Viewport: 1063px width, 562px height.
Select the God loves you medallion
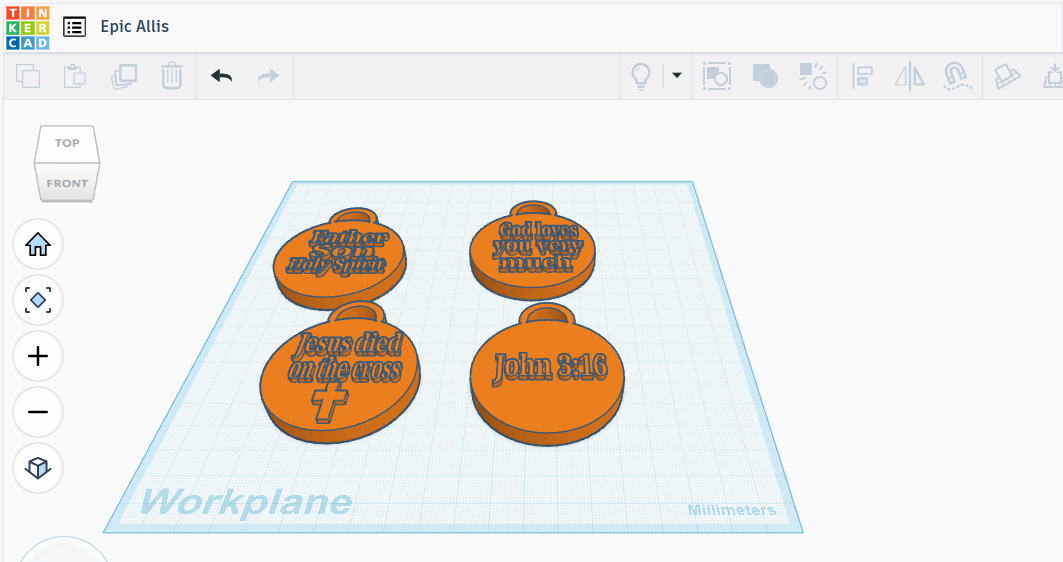click(x=533, y=251)
